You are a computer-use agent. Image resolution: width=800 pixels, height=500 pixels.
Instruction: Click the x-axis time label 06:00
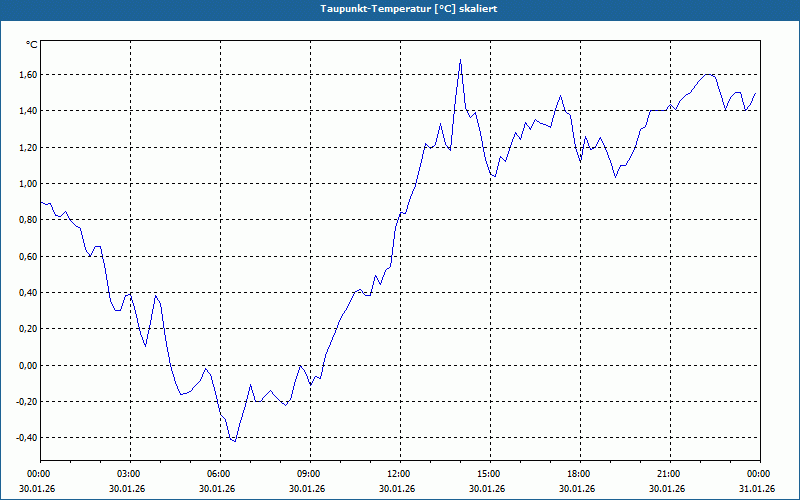[x=218, y=474]
